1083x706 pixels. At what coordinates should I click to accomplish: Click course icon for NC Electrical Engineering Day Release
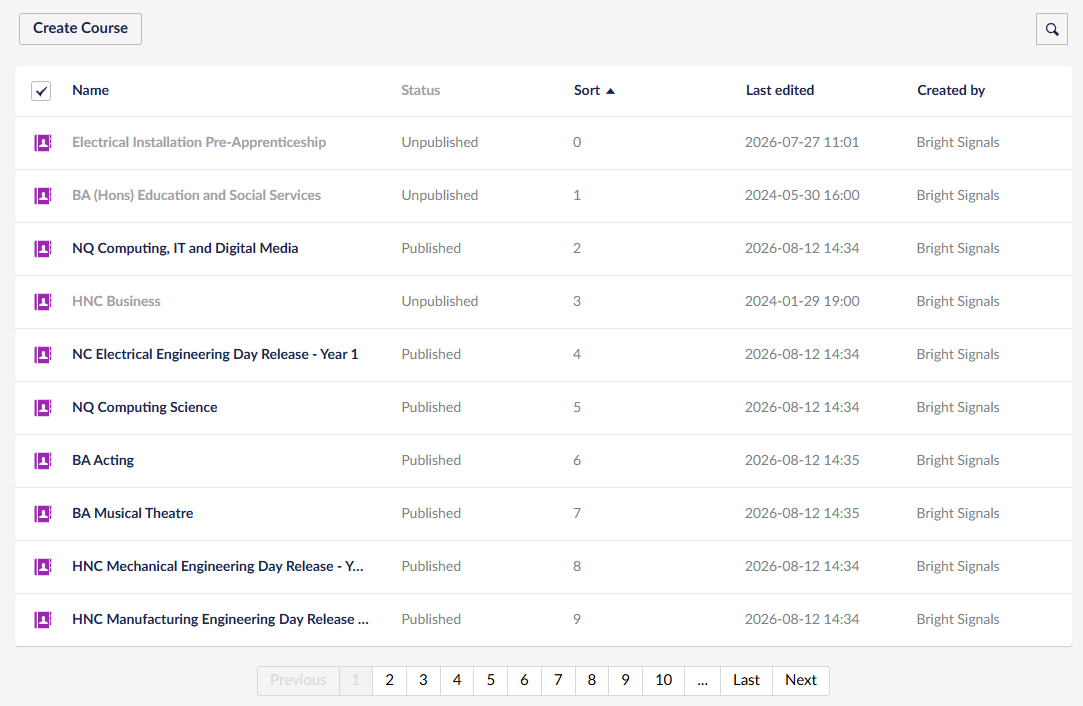43,354
